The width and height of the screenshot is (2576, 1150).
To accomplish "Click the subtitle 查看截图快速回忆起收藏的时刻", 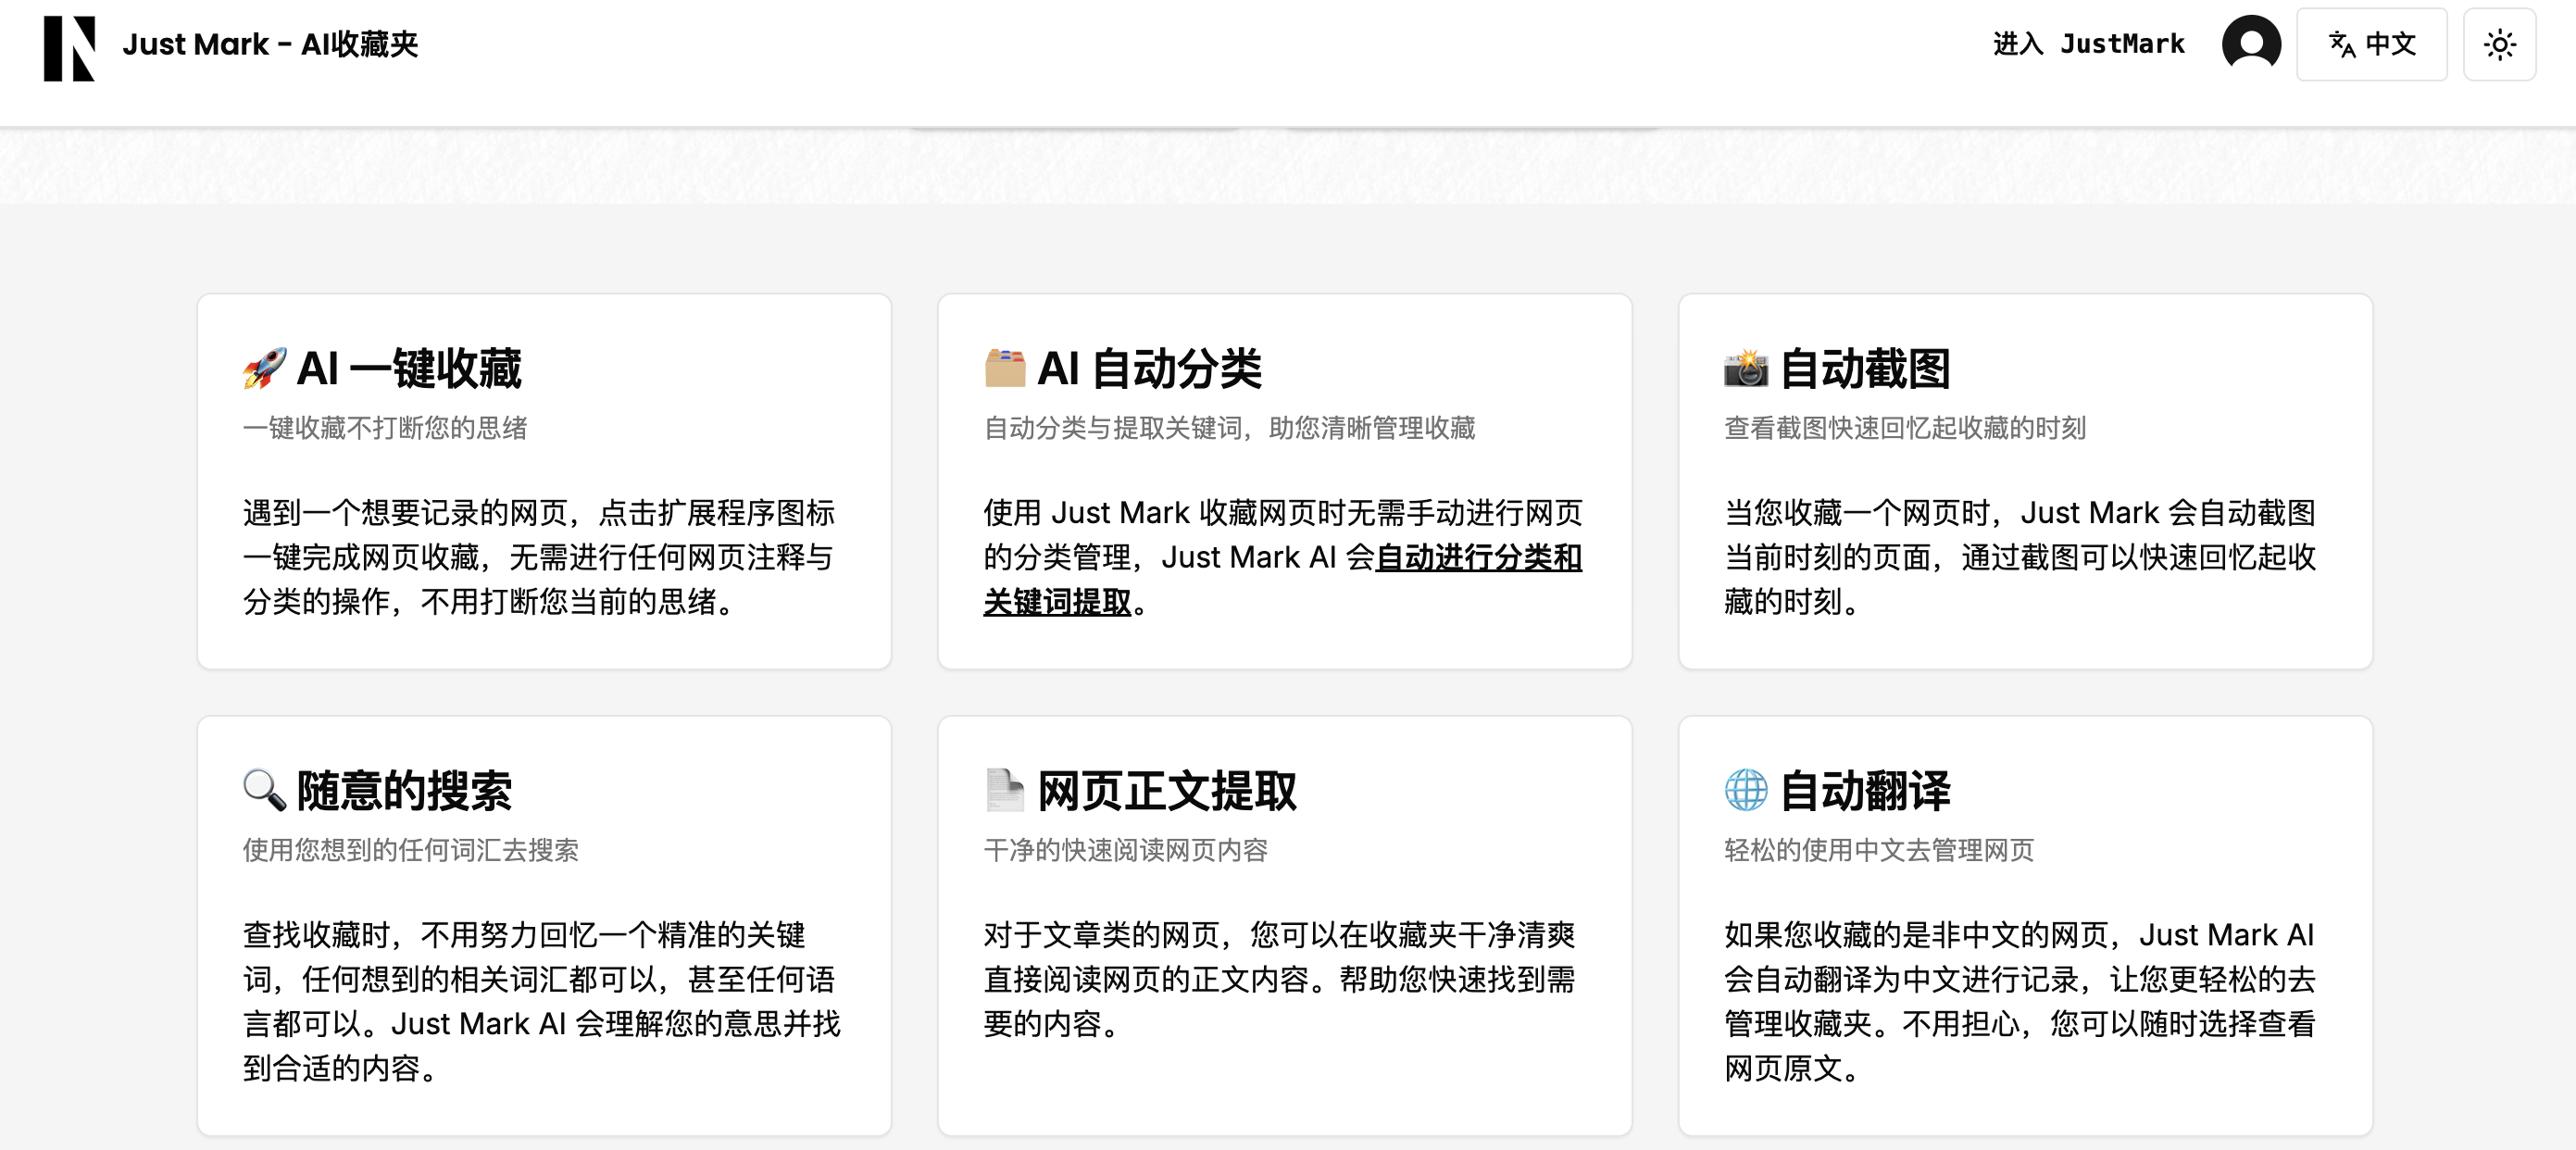I will [1904, 428].
